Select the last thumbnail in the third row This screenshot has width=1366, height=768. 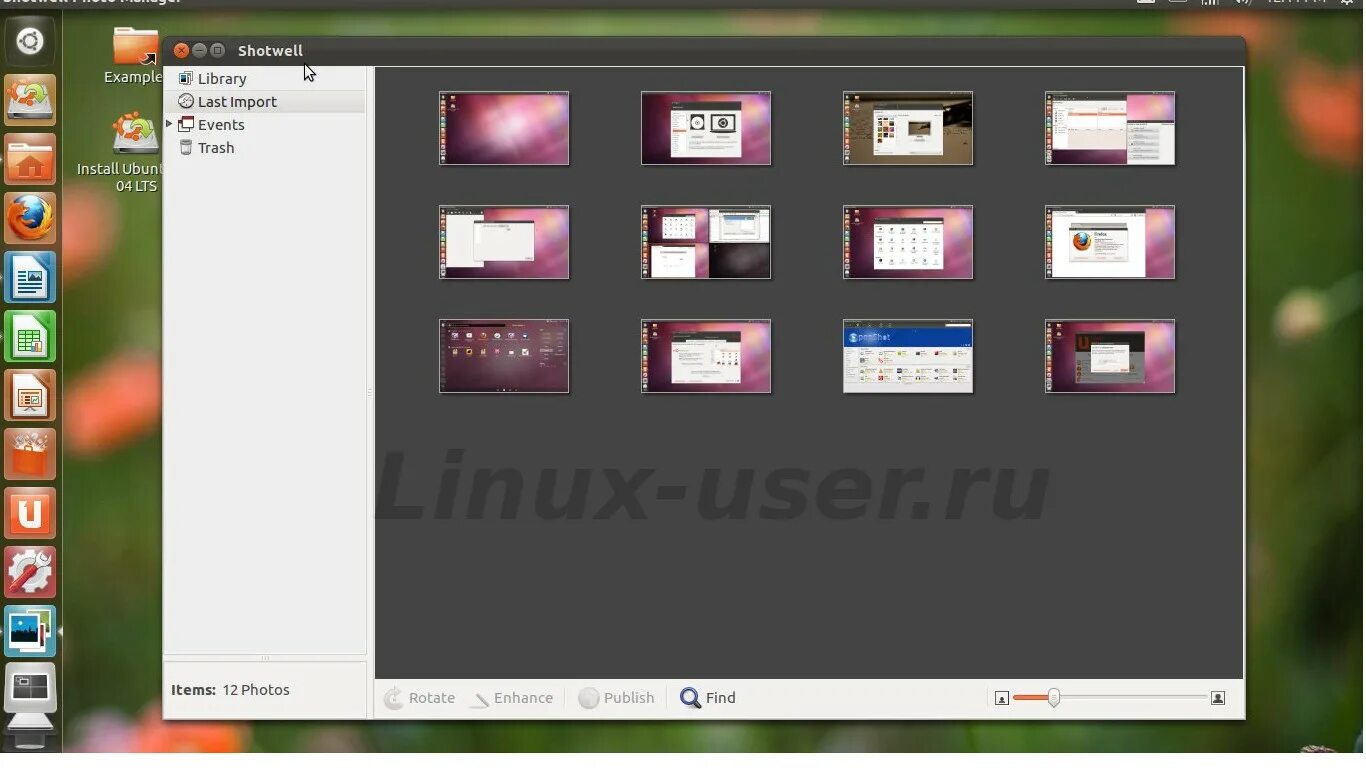tap(1110, 356)
